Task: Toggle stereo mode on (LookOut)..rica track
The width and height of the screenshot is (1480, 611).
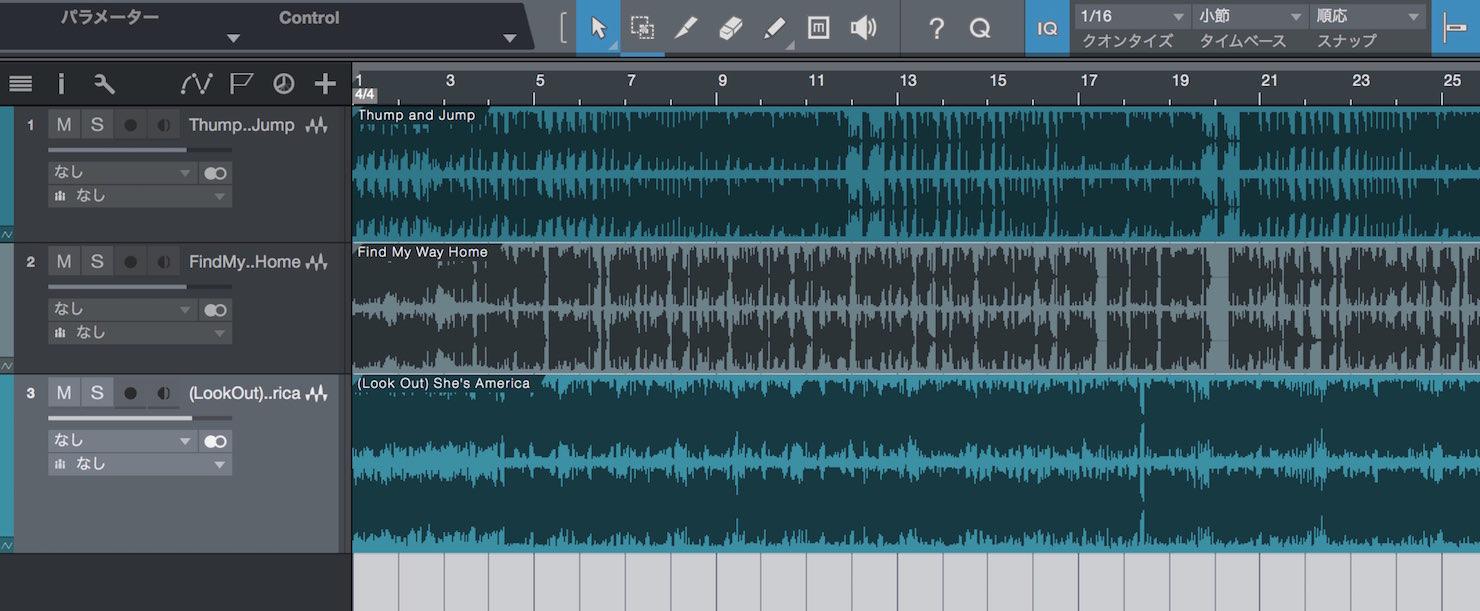Action: [x=215, y=441]
